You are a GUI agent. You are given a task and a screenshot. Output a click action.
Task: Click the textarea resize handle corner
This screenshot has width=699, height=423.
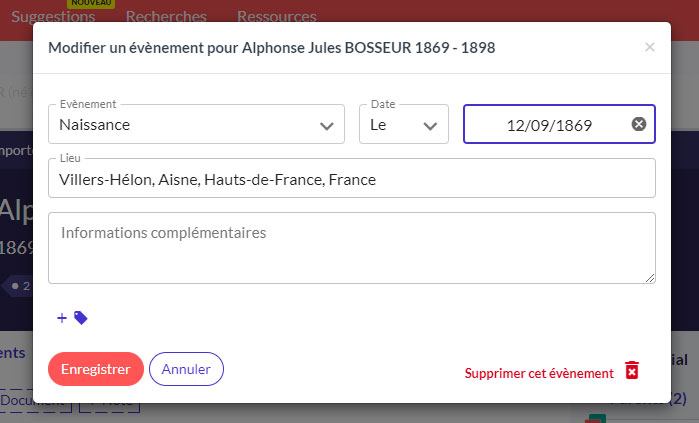[x=651, y=279]
